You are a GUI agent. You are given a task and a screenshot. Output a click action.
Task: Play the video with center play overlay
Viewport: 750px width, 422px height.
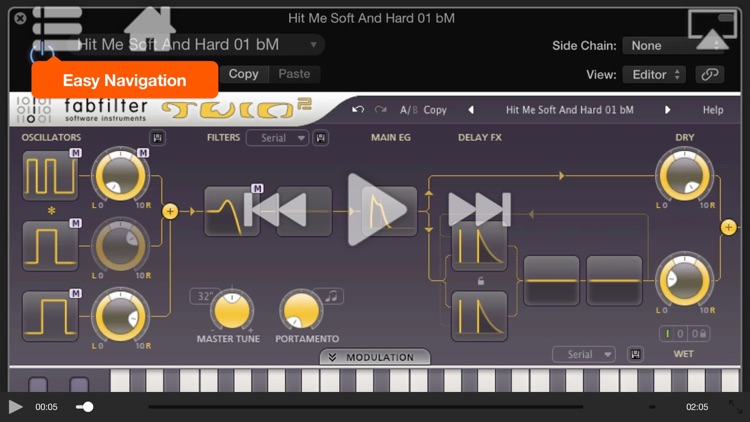[378, 210]
